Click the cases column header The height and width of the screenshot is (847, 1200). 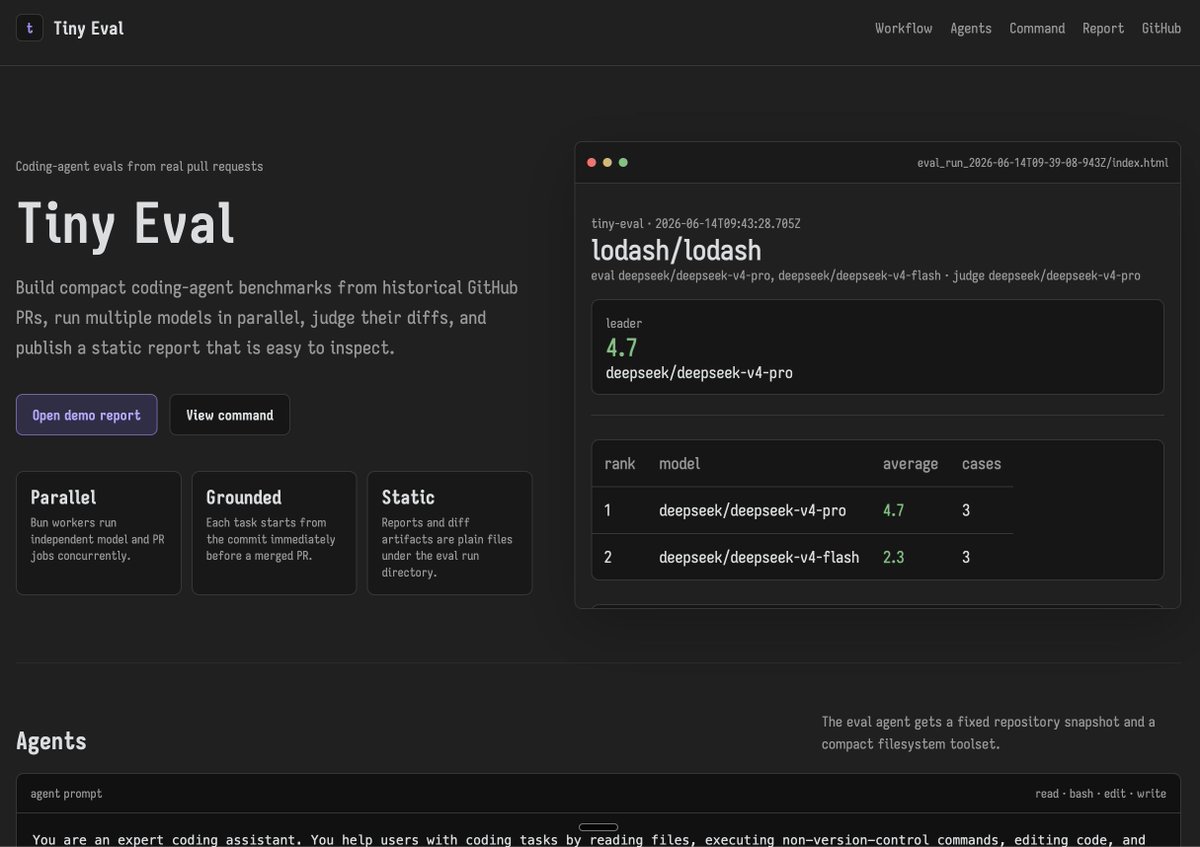click(x=981, y=464)
